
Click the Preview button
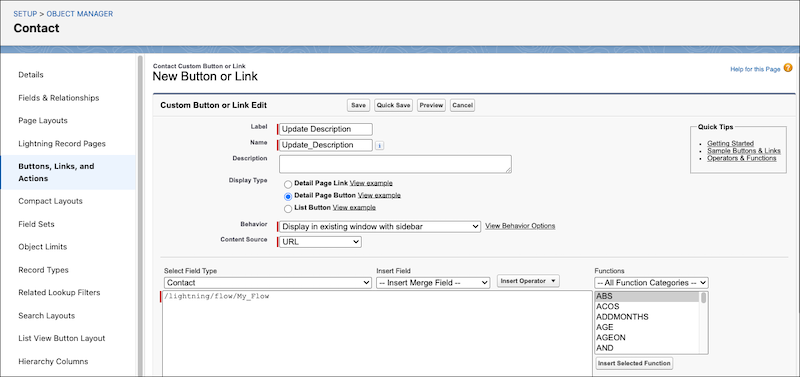point(431,106)
